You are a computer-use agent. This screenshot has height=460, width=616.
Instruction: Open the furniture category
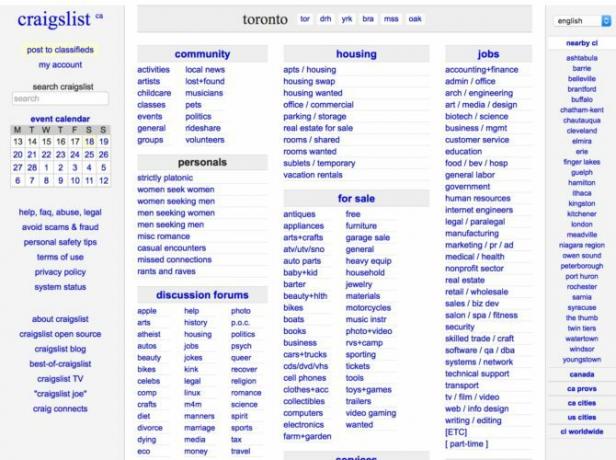click(x=361, y=226)
